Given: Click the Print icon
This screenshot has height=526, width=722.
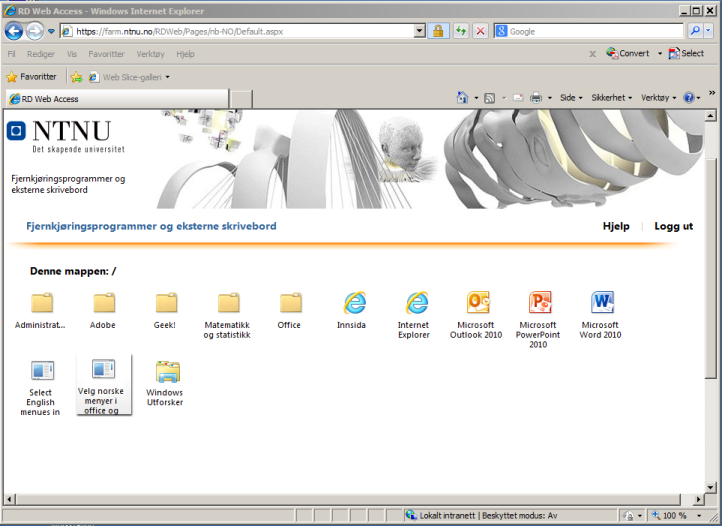Looking at the screenshot, I should 536,98.
